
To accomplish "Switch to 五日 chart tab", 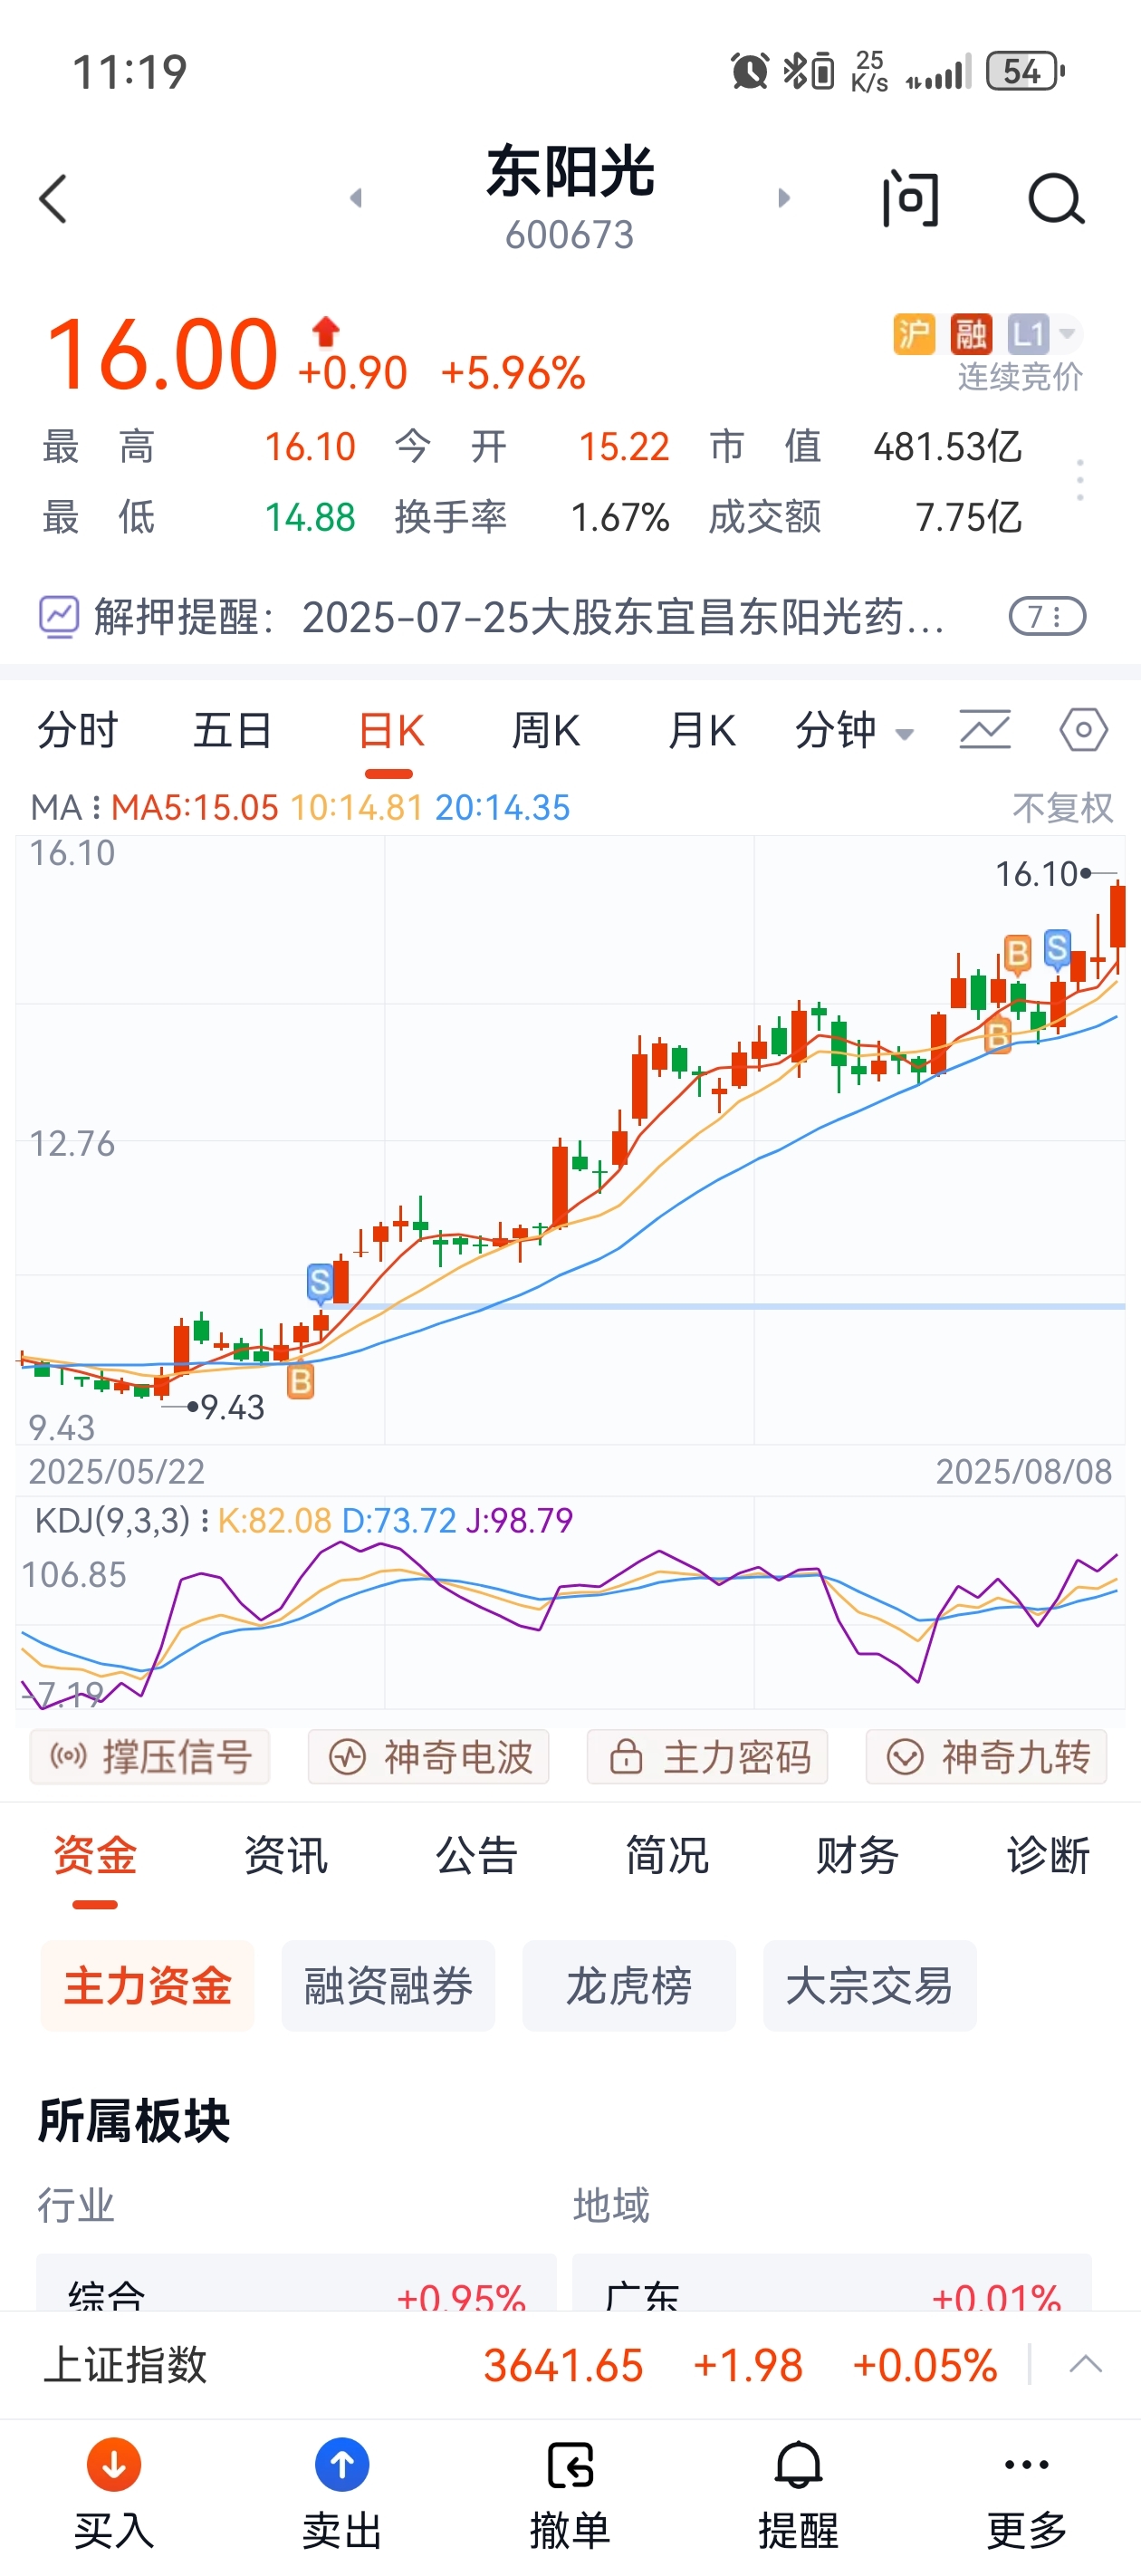I will (x=233, y=731).
